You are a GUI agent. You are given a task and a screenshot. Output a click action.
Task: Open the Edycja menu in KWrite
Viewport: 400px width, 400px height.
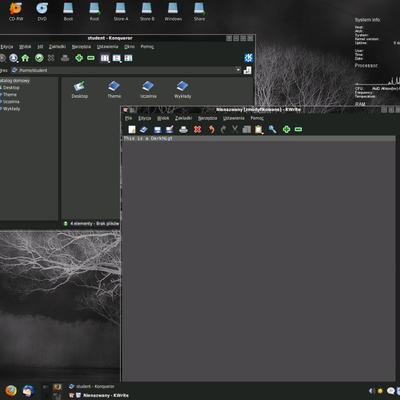coord(145,118)
